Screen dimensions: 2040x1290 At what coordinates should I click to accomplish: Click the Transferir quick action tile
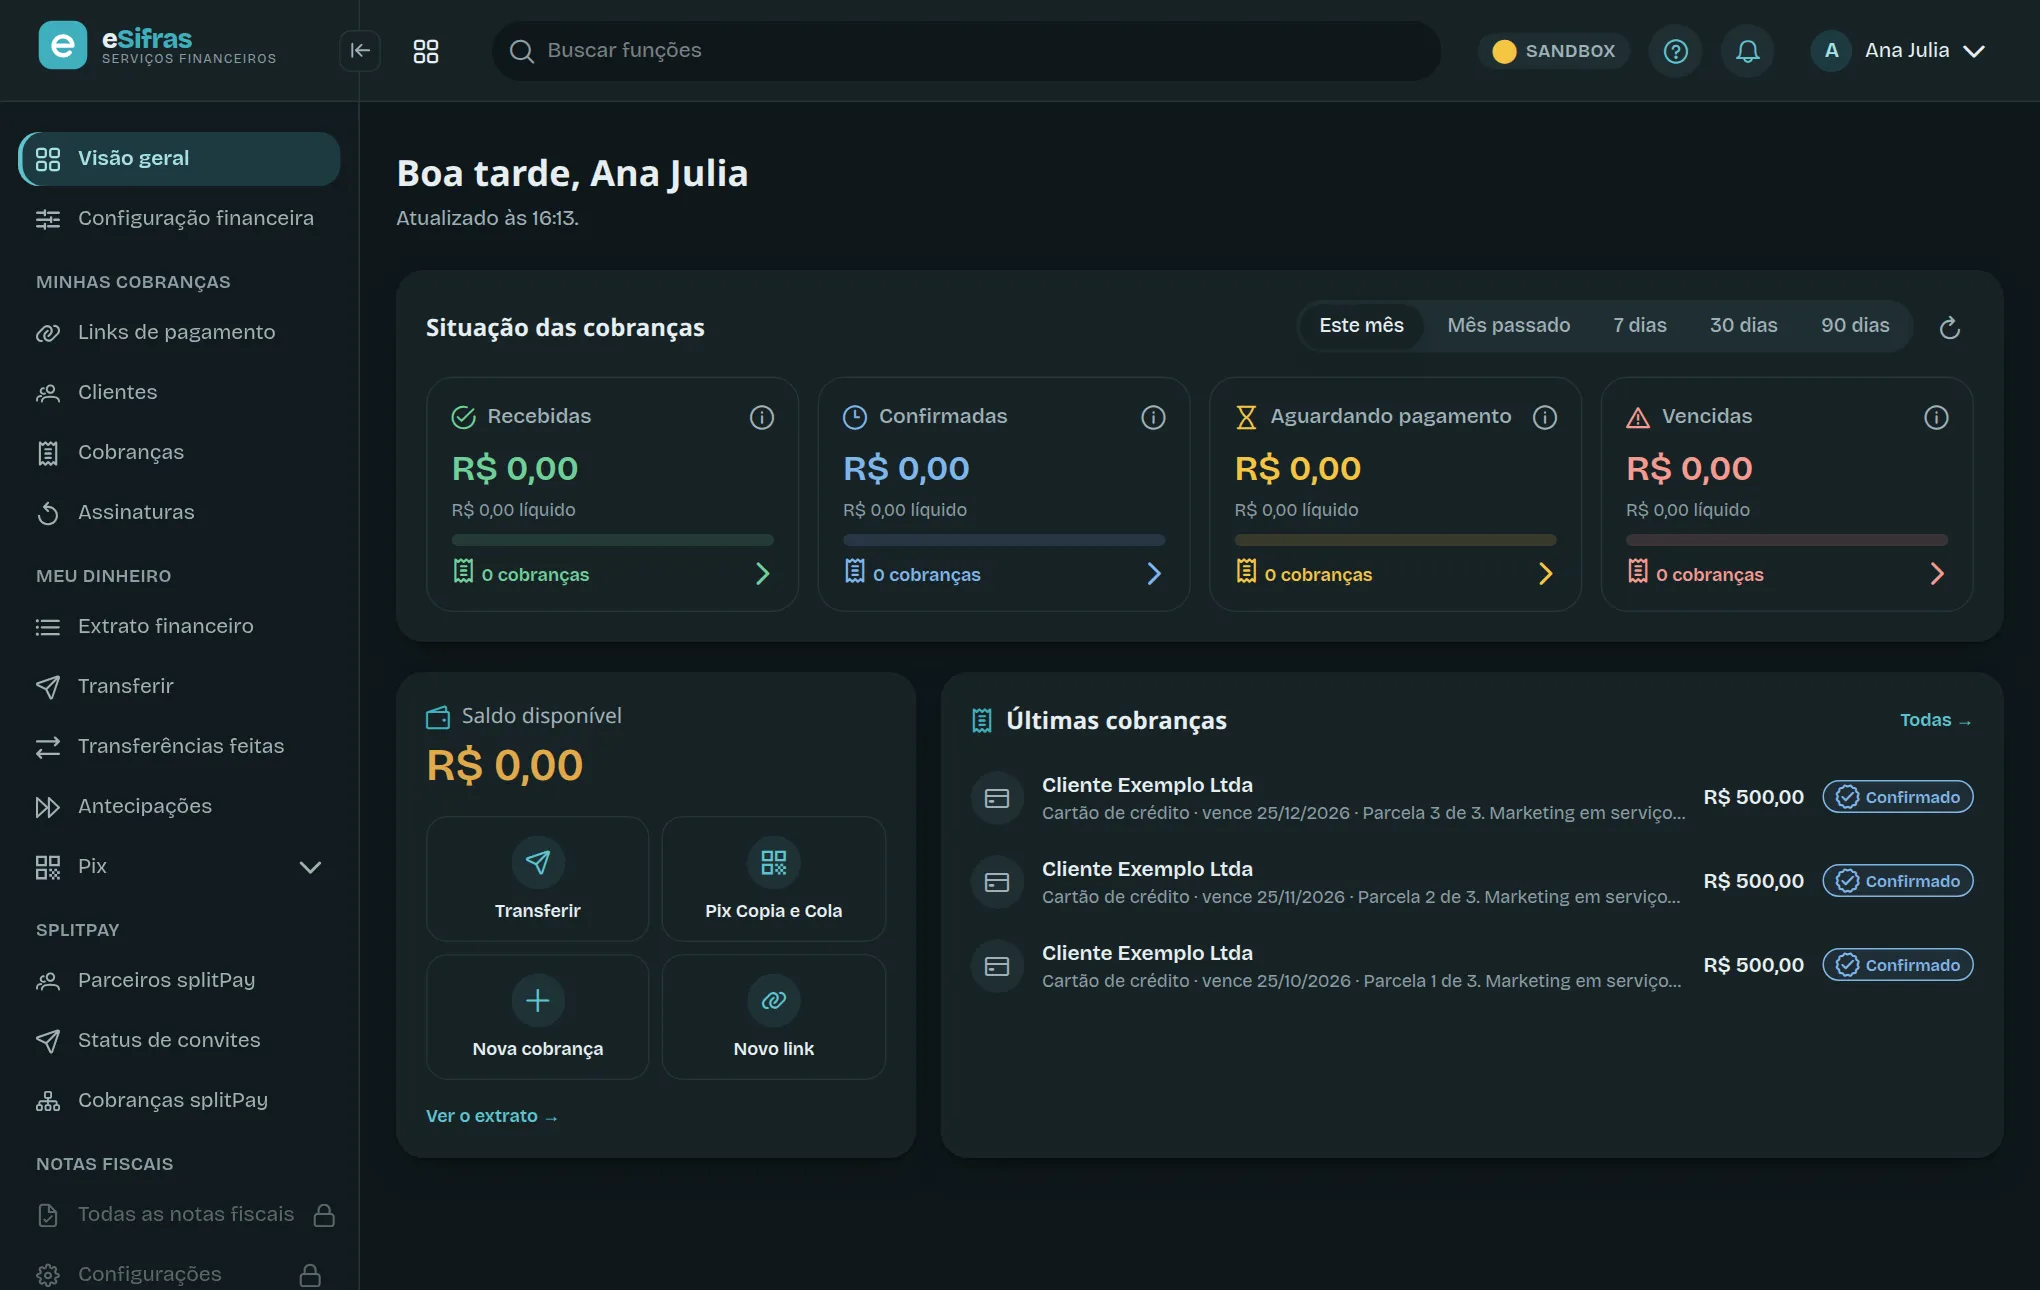point(538,879)
